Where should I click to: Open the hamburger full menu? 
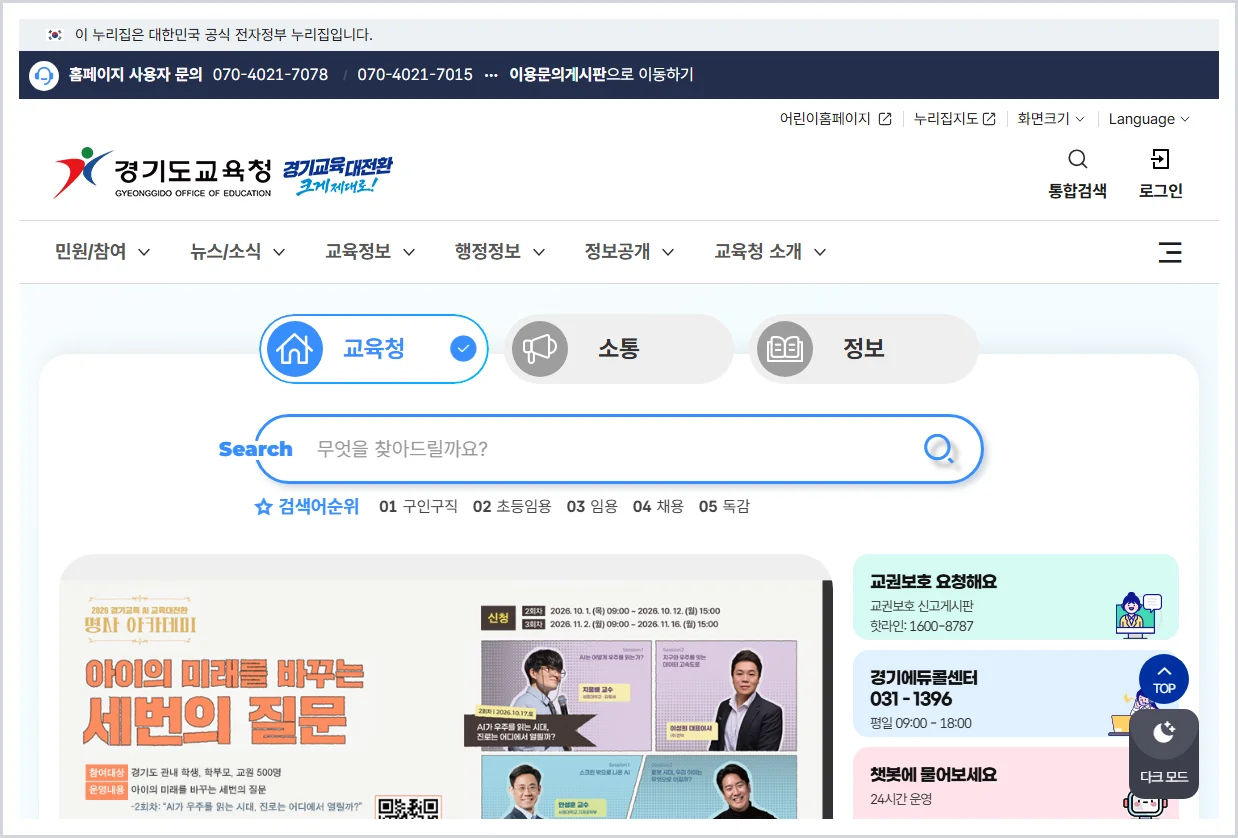click(1170, 252)
